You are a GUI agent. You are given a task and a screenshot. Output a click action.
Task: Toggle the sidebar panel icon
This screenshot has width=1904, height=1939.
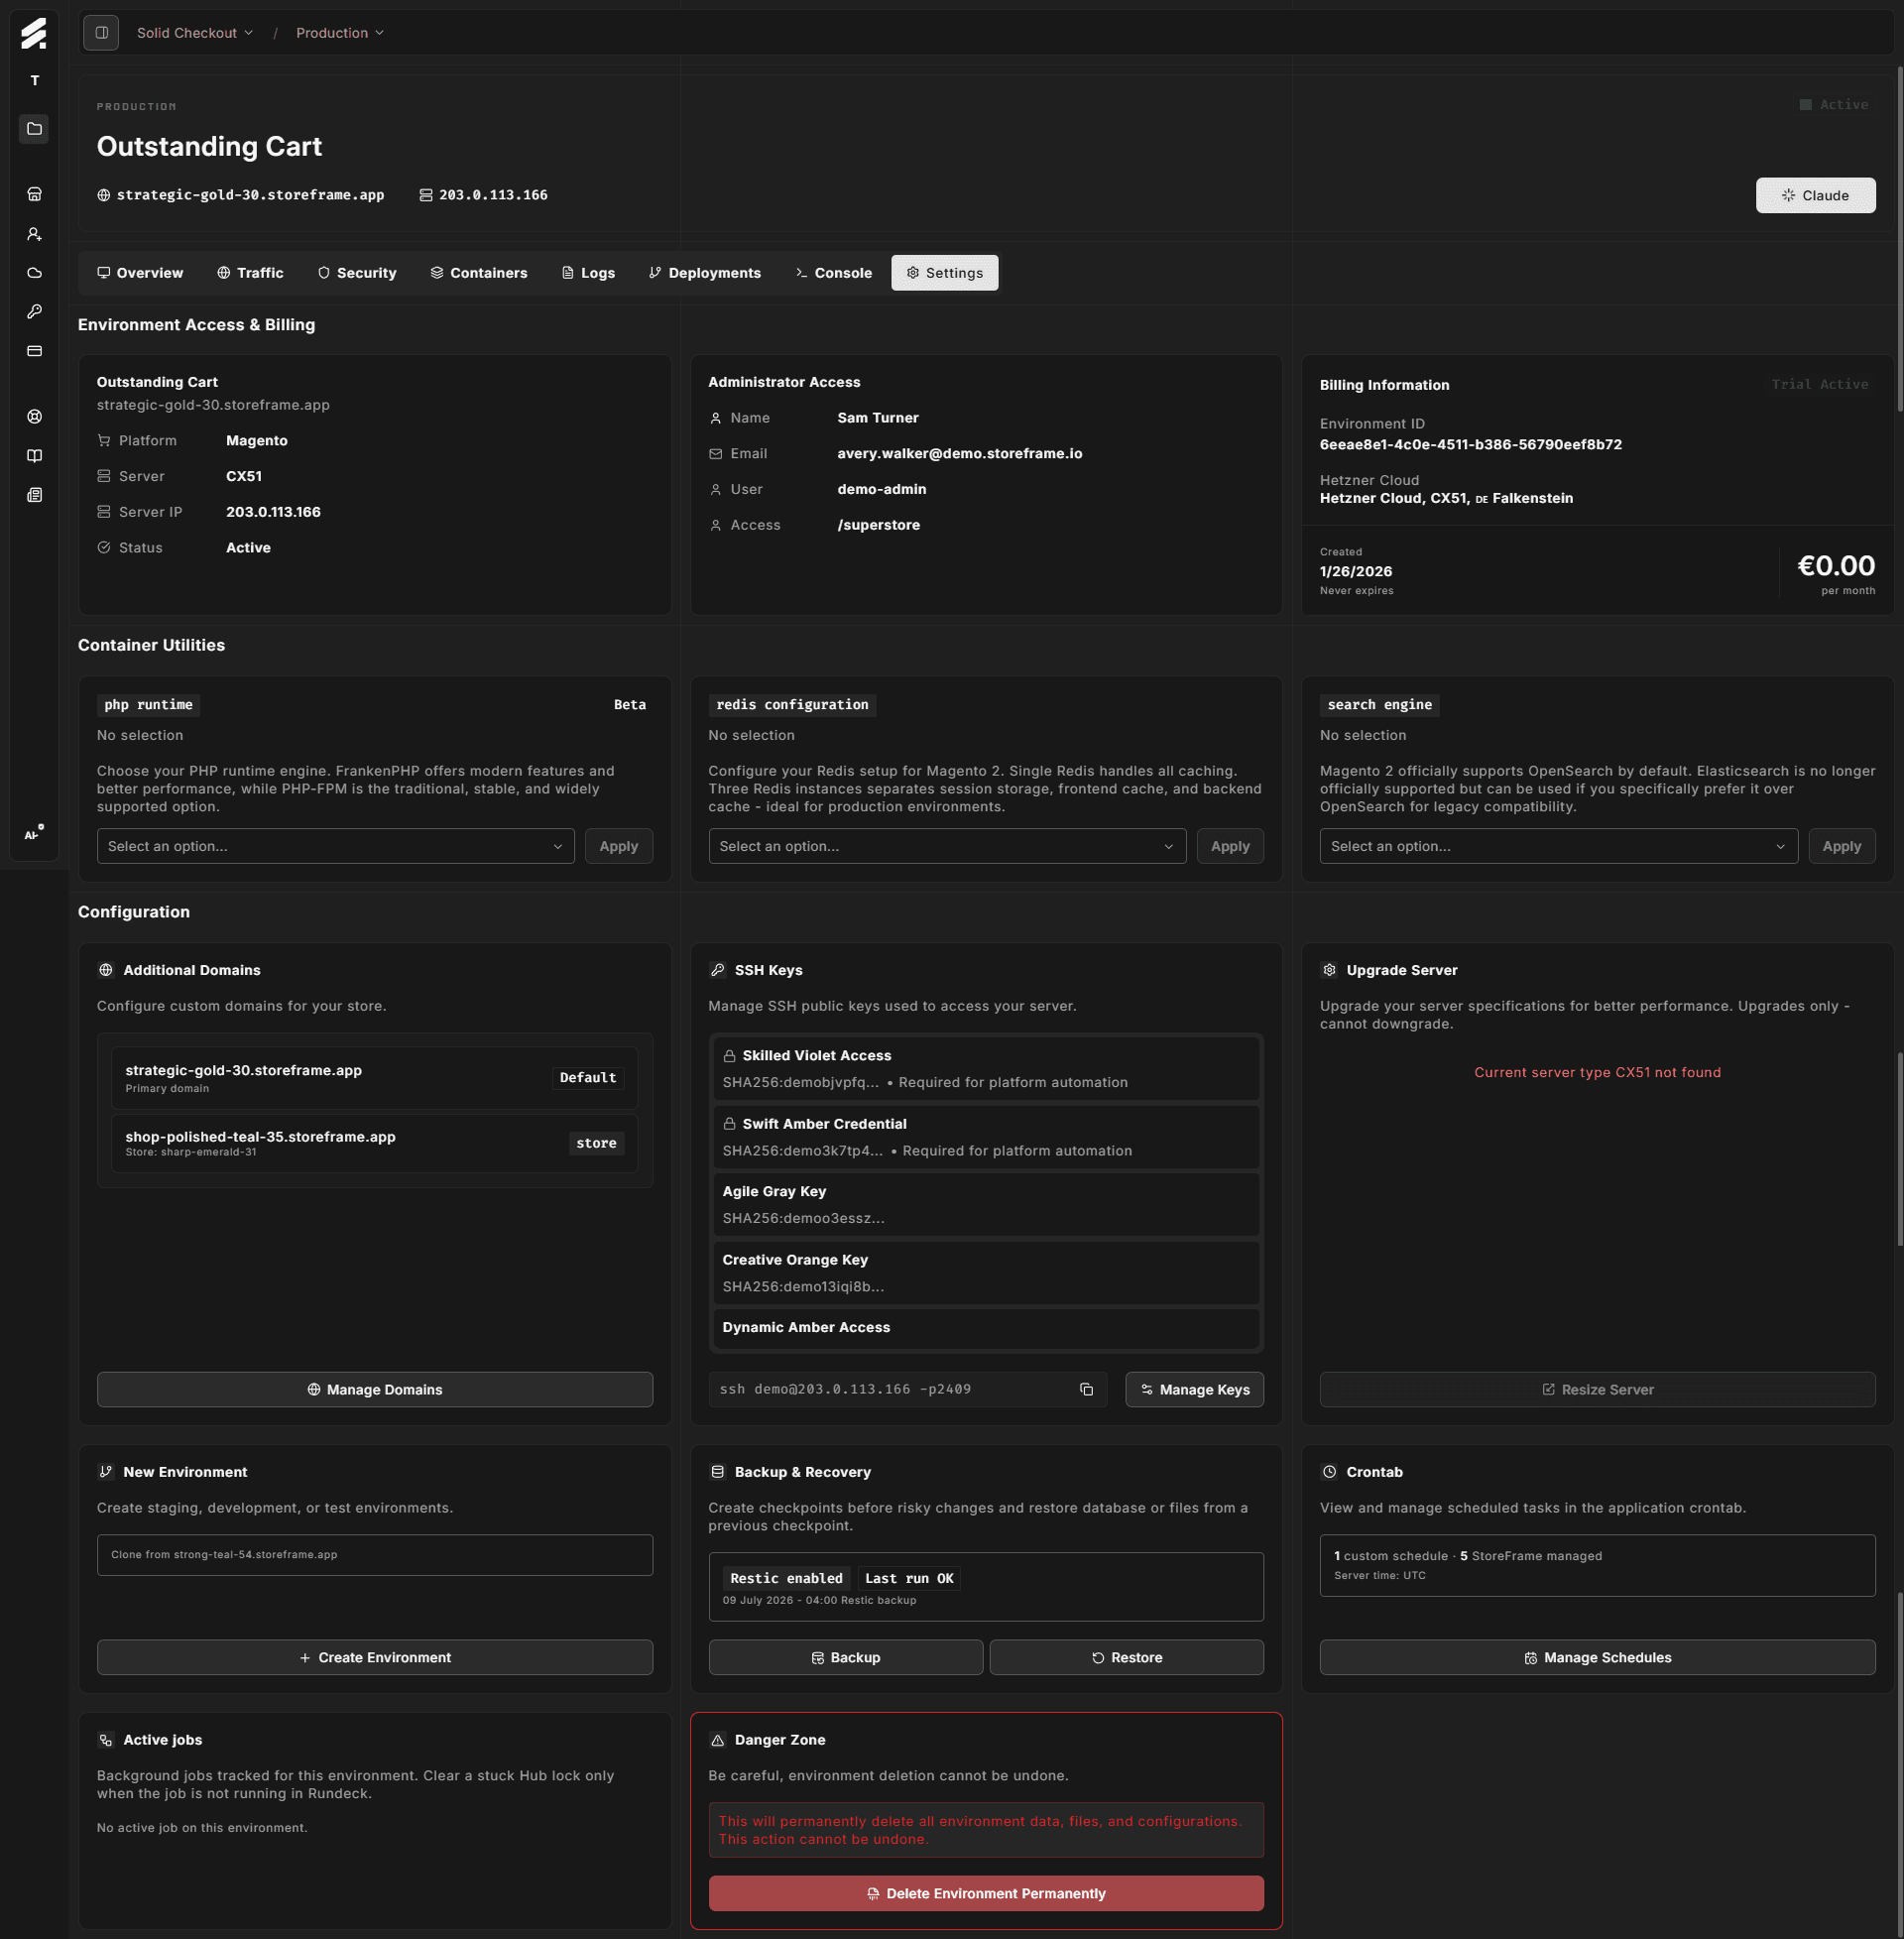pyautogui.click(x=101, y=33)
